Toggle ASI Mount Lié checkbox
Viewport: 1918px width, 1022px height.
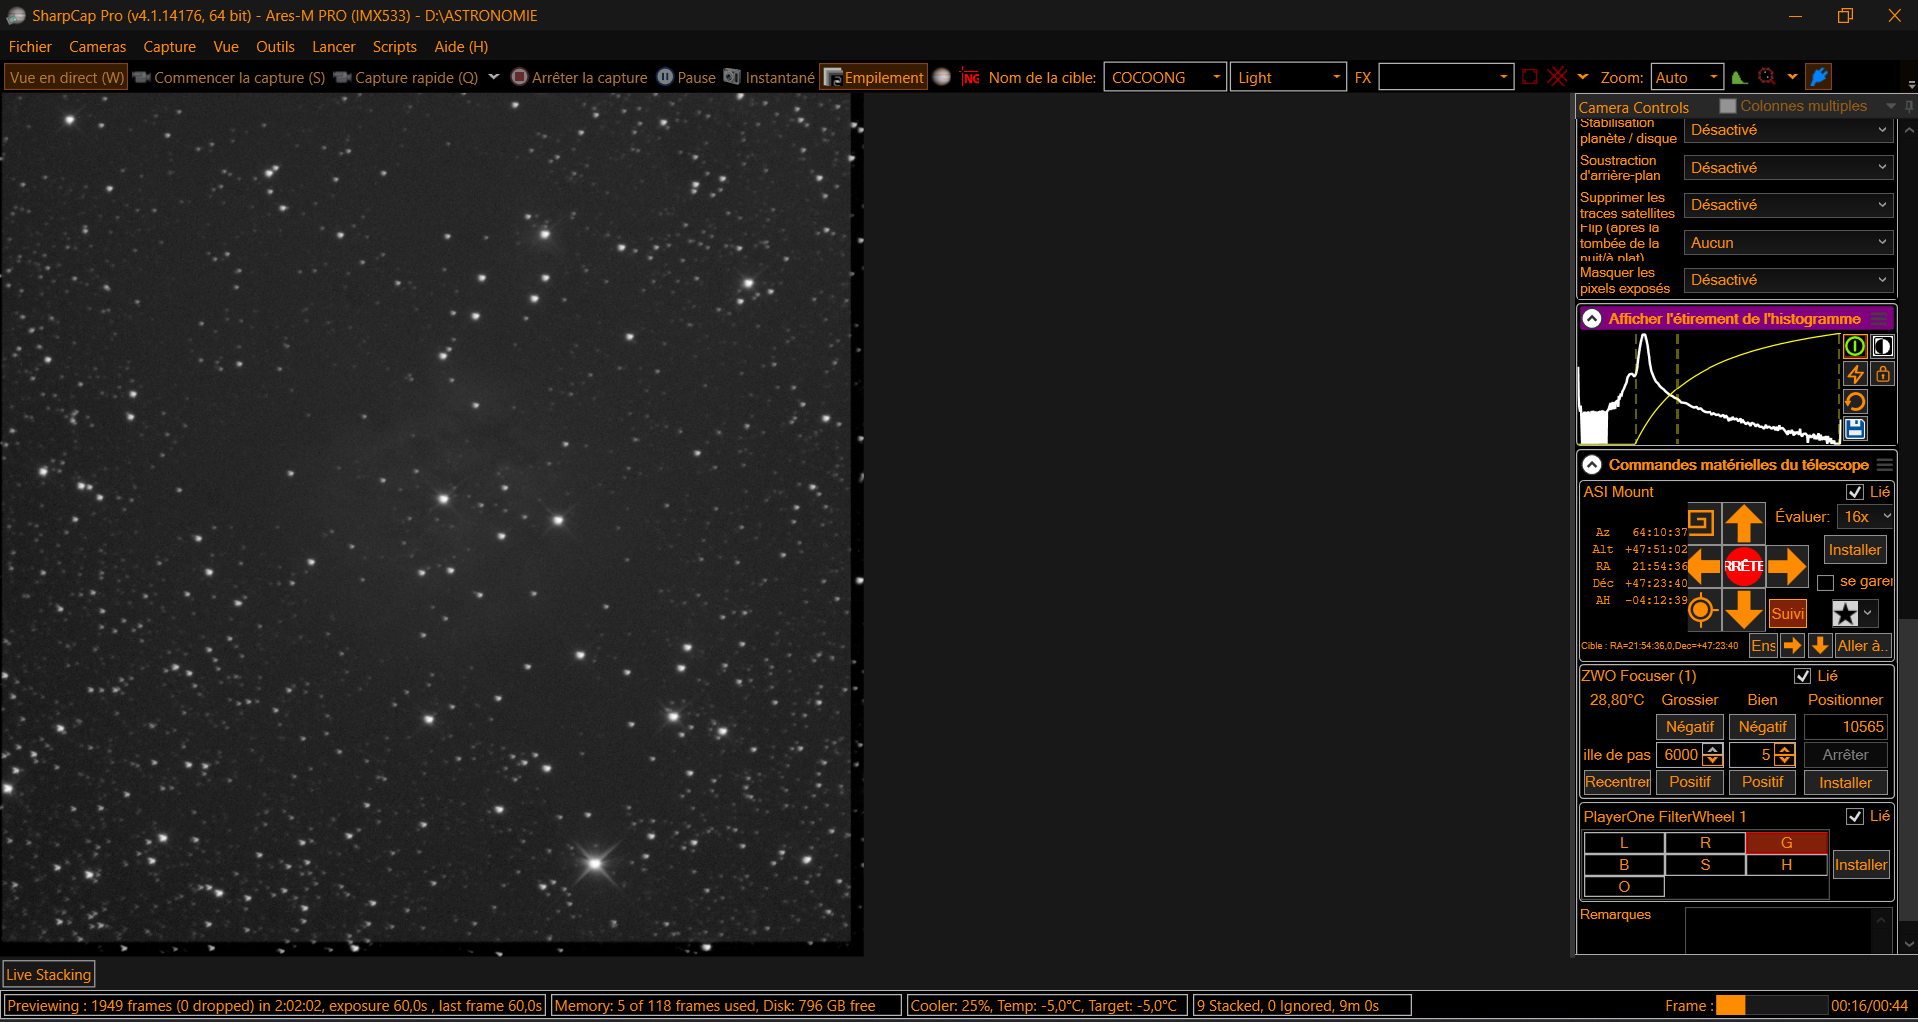pos(1855,492)
